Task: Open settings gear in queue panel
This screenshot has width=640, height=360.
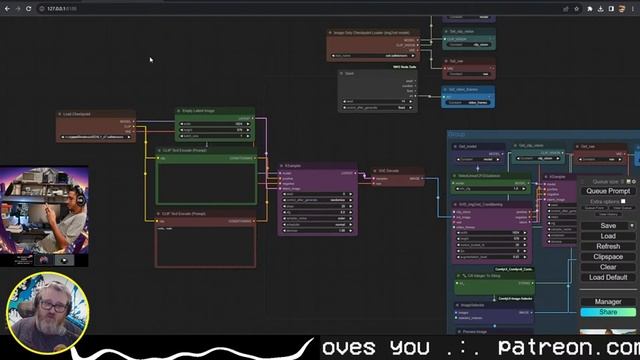Action: [634, 182]
